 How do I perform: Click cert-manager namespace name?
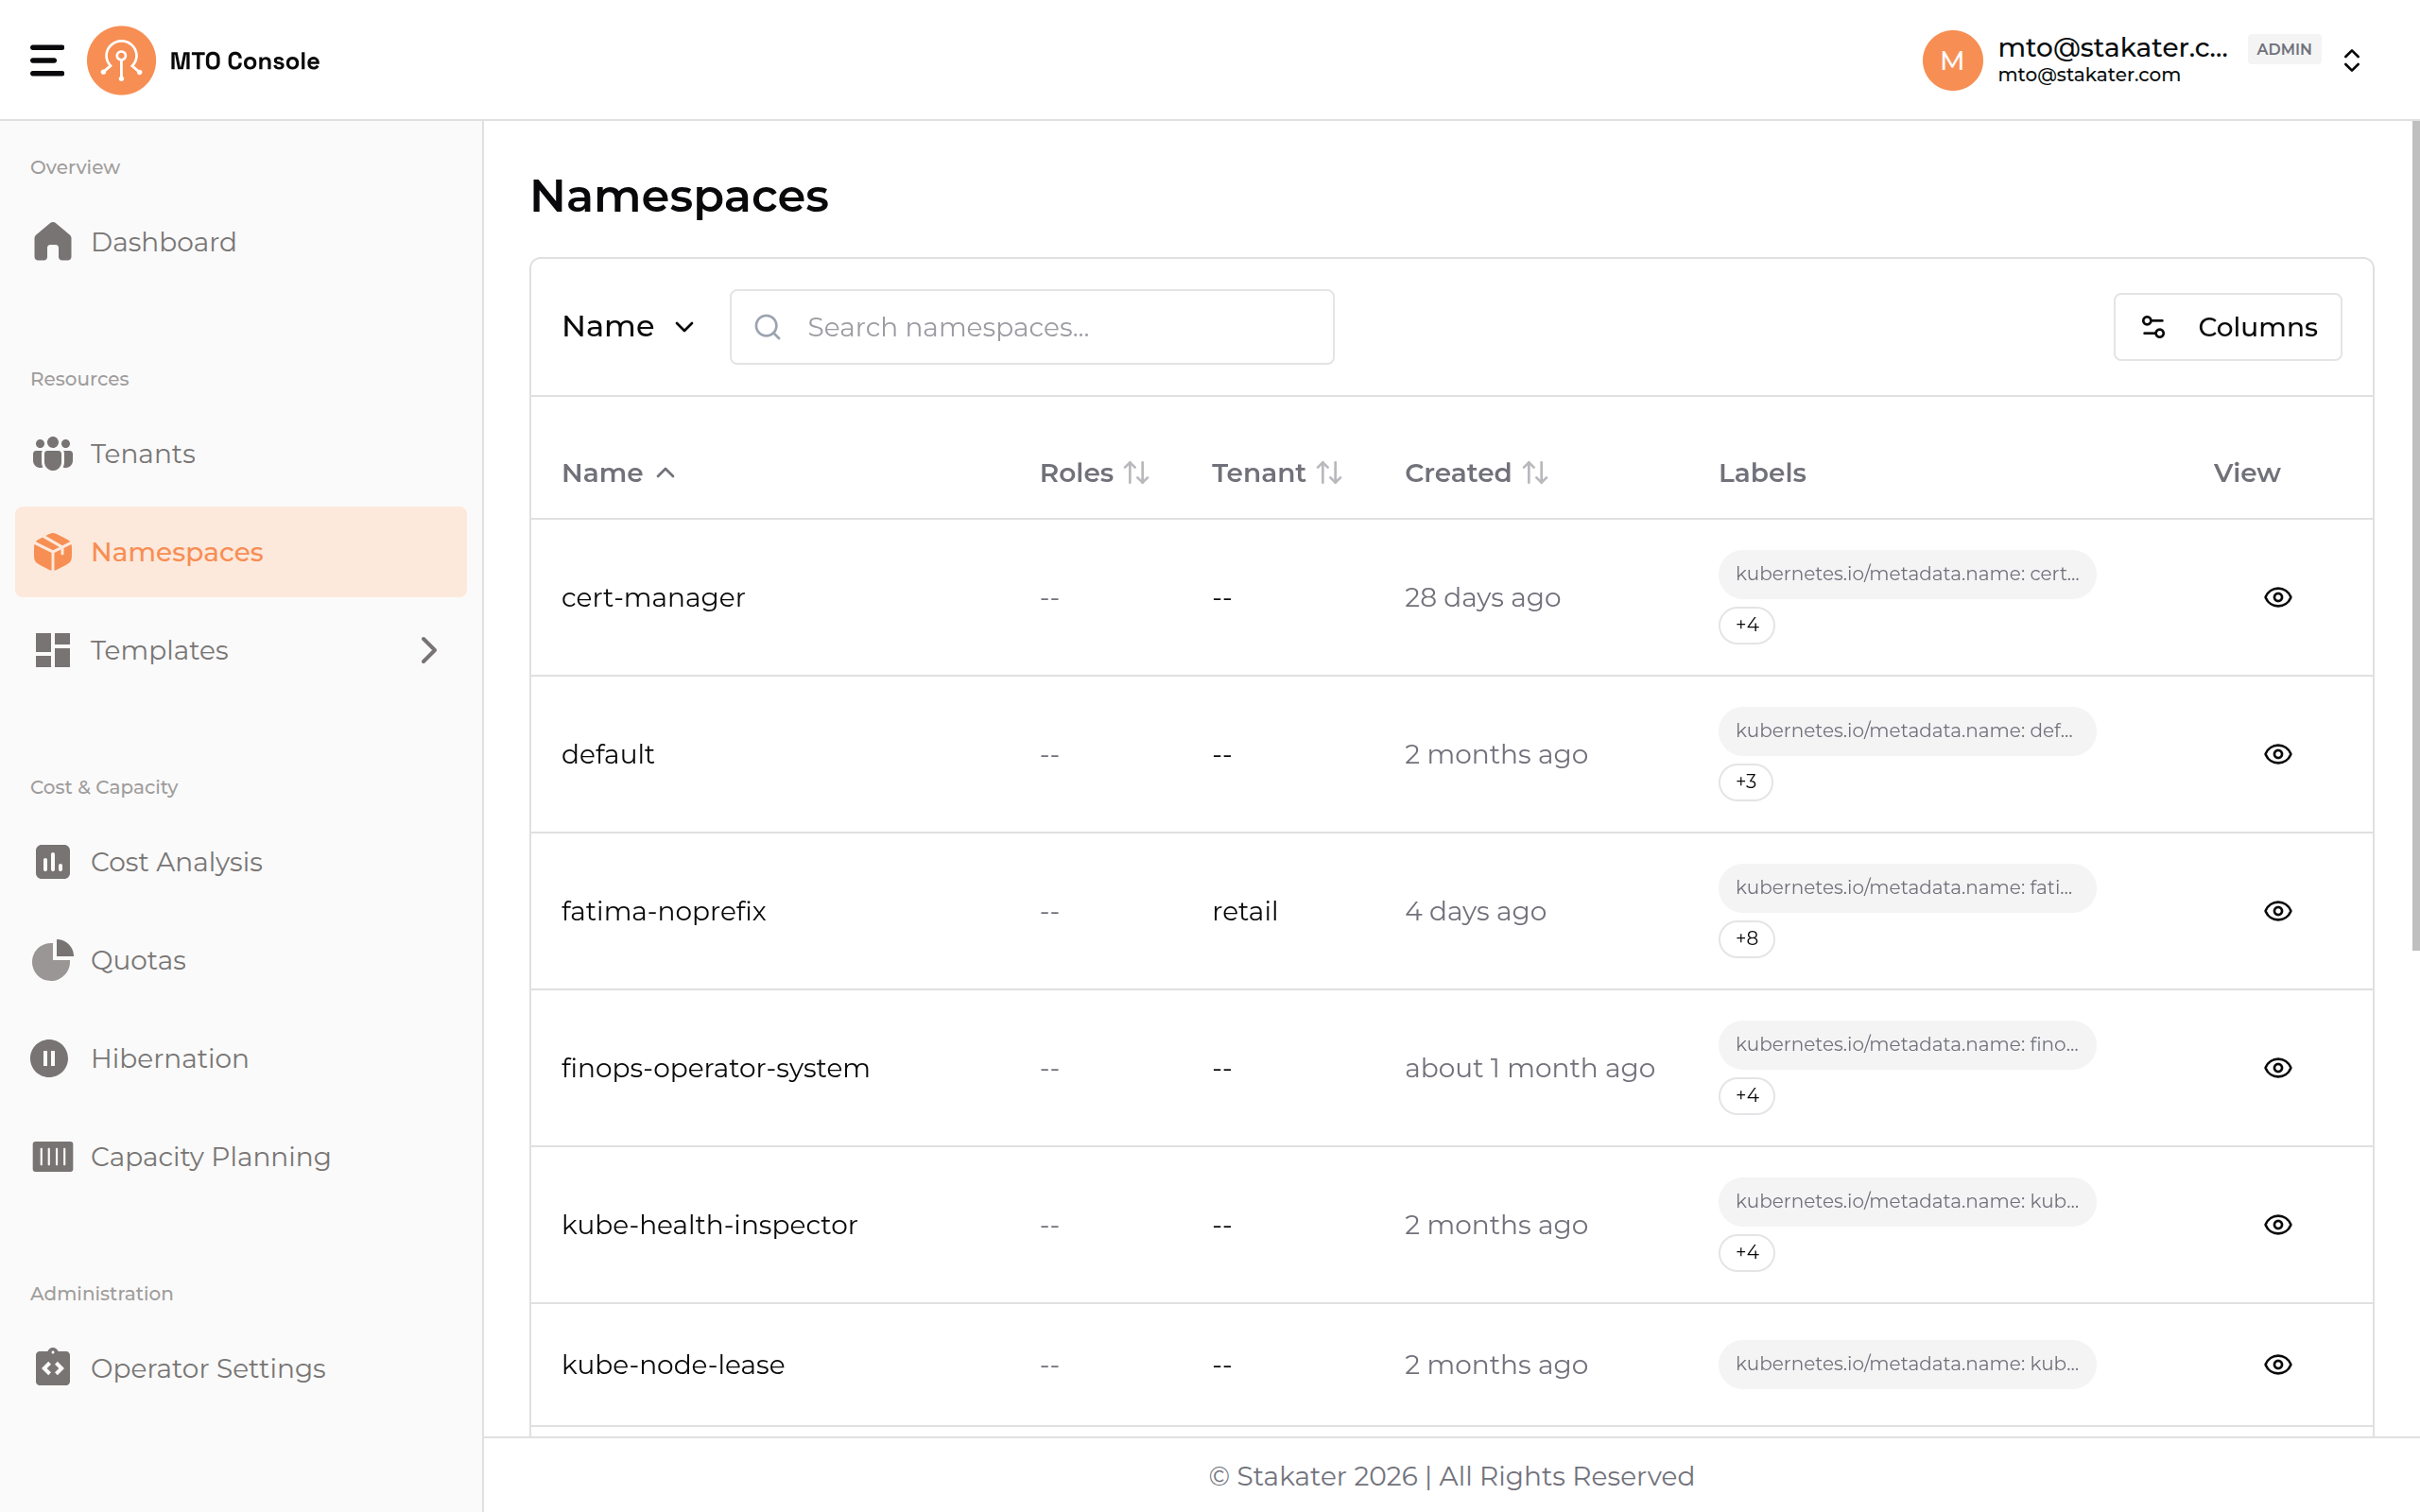tap(653, 597)
